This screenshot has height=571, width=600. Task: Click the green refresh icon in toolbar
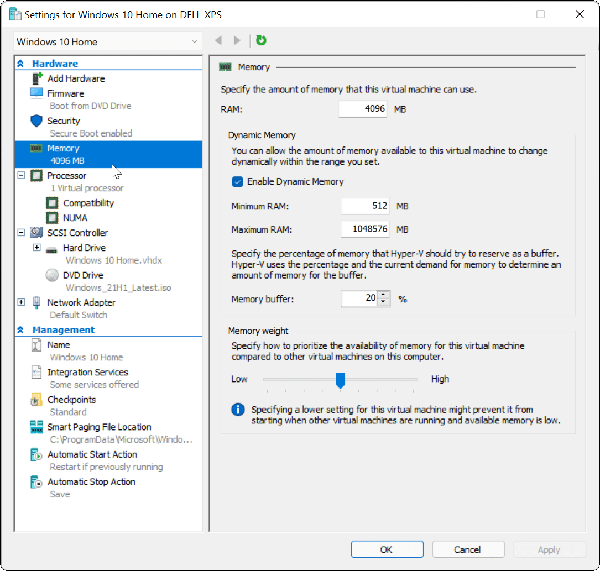[x=261, y=40]
